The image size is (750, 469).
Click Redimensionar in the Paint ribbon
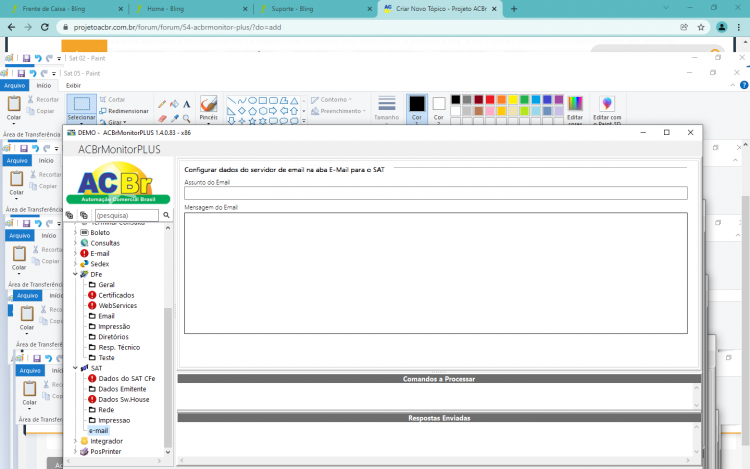(124, 111)
